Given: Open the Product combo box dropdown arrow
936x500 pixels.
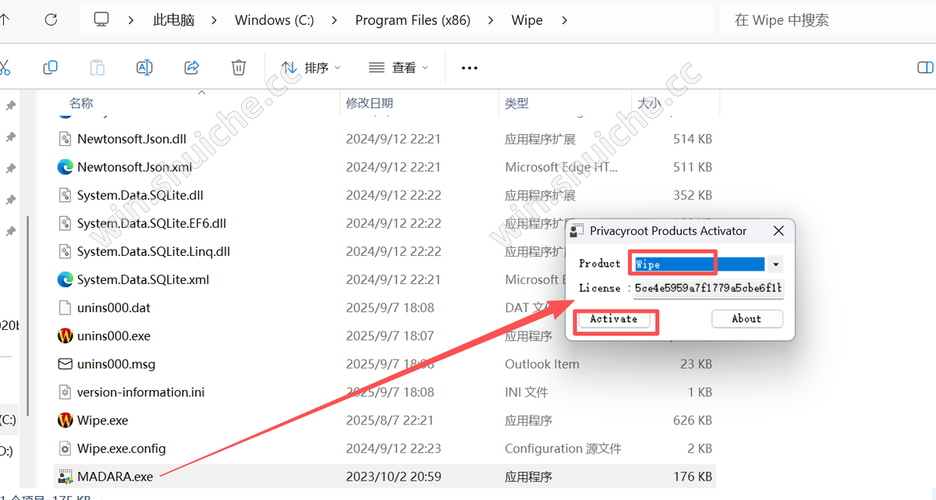Looking at the screenshot, I should point(775,264).
